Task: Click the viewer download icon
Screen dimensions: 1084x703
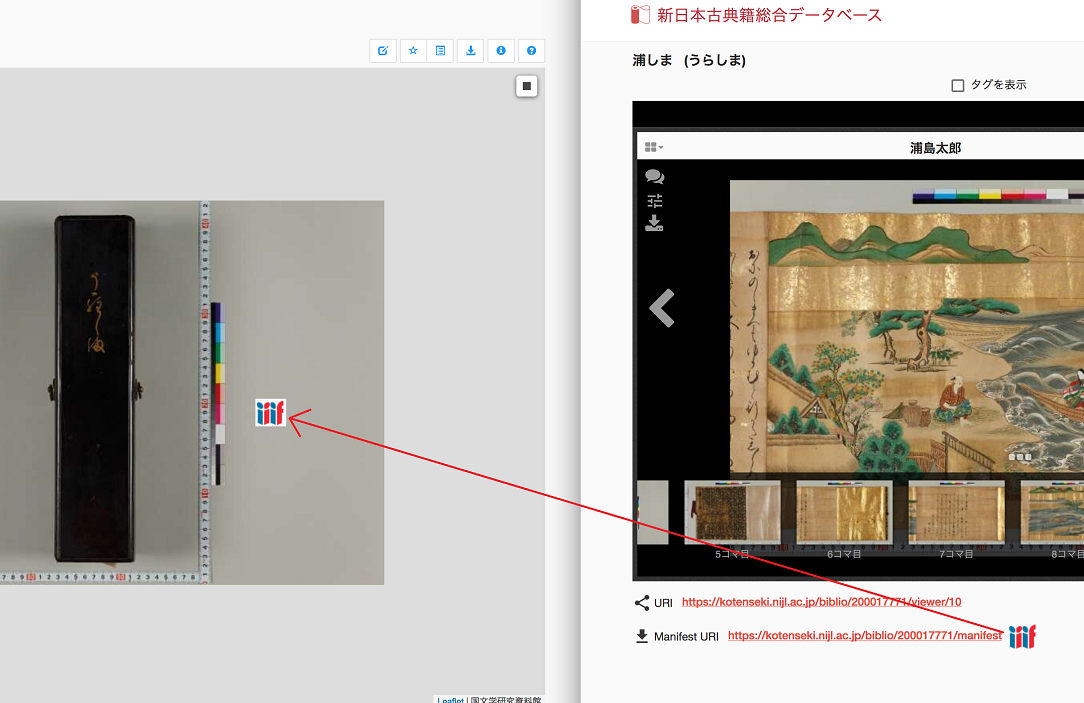Action: click(654, 223)
